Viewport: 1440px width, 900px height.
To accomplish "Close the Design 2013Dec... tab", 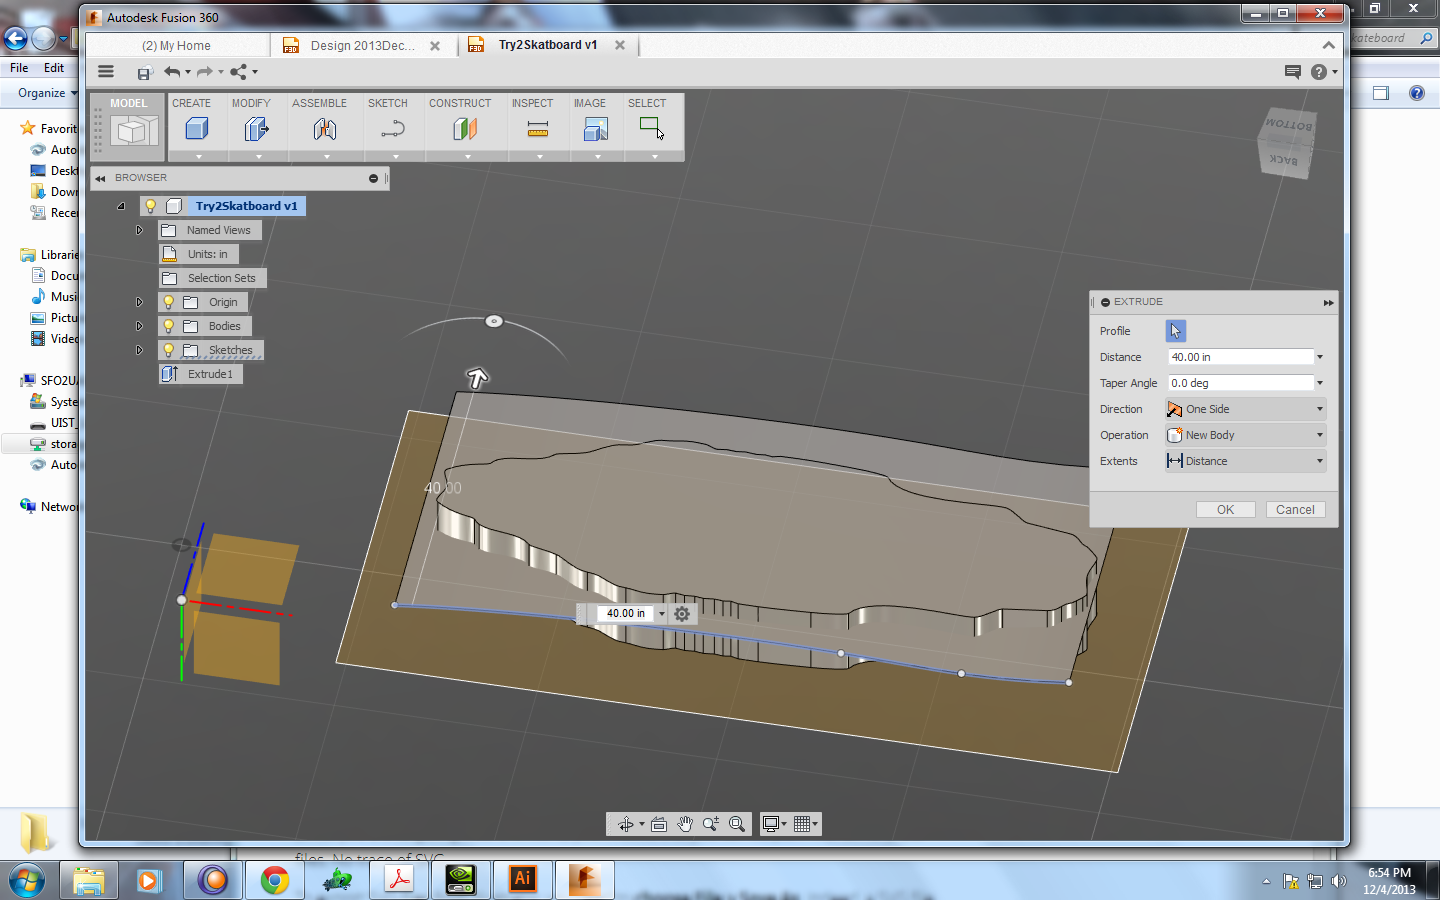I will [x=435, y=46].
